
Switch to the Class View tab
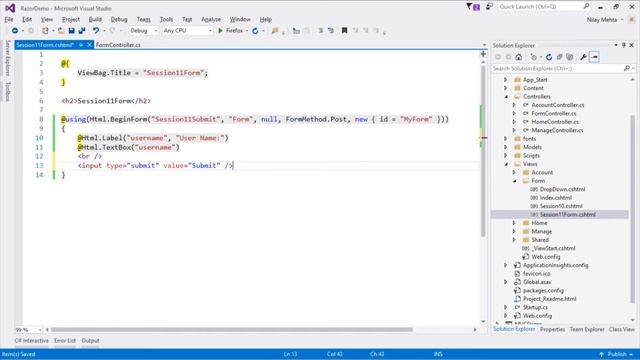pyautogui.click(x=622, y=329)
